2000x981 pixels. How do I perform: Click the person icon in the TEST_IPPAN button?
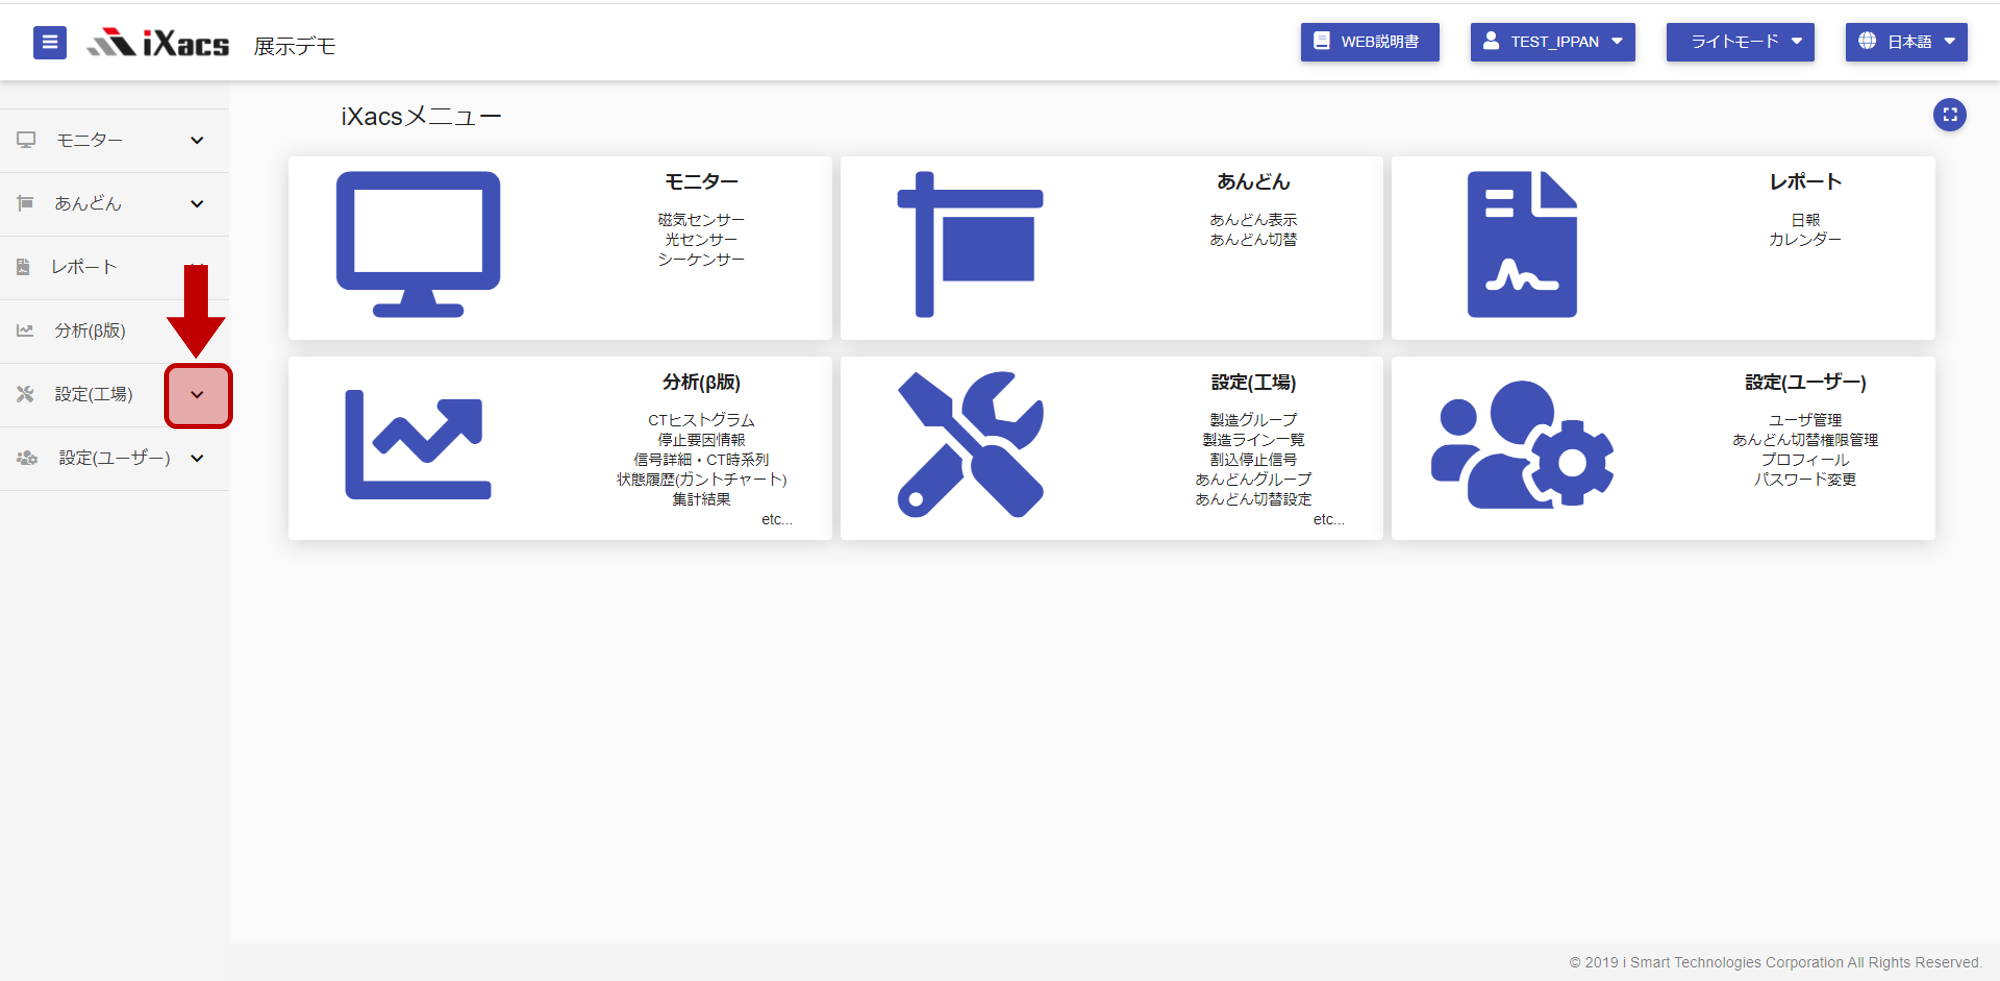(1491, 41)
